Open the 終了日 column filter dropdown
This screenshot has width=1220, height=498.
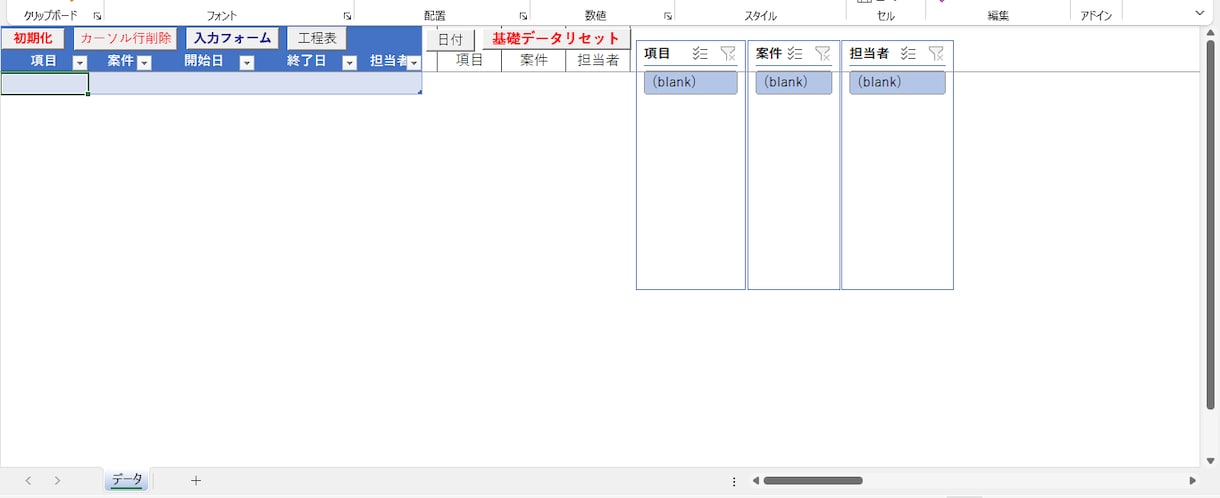click(x=349, y=62)
